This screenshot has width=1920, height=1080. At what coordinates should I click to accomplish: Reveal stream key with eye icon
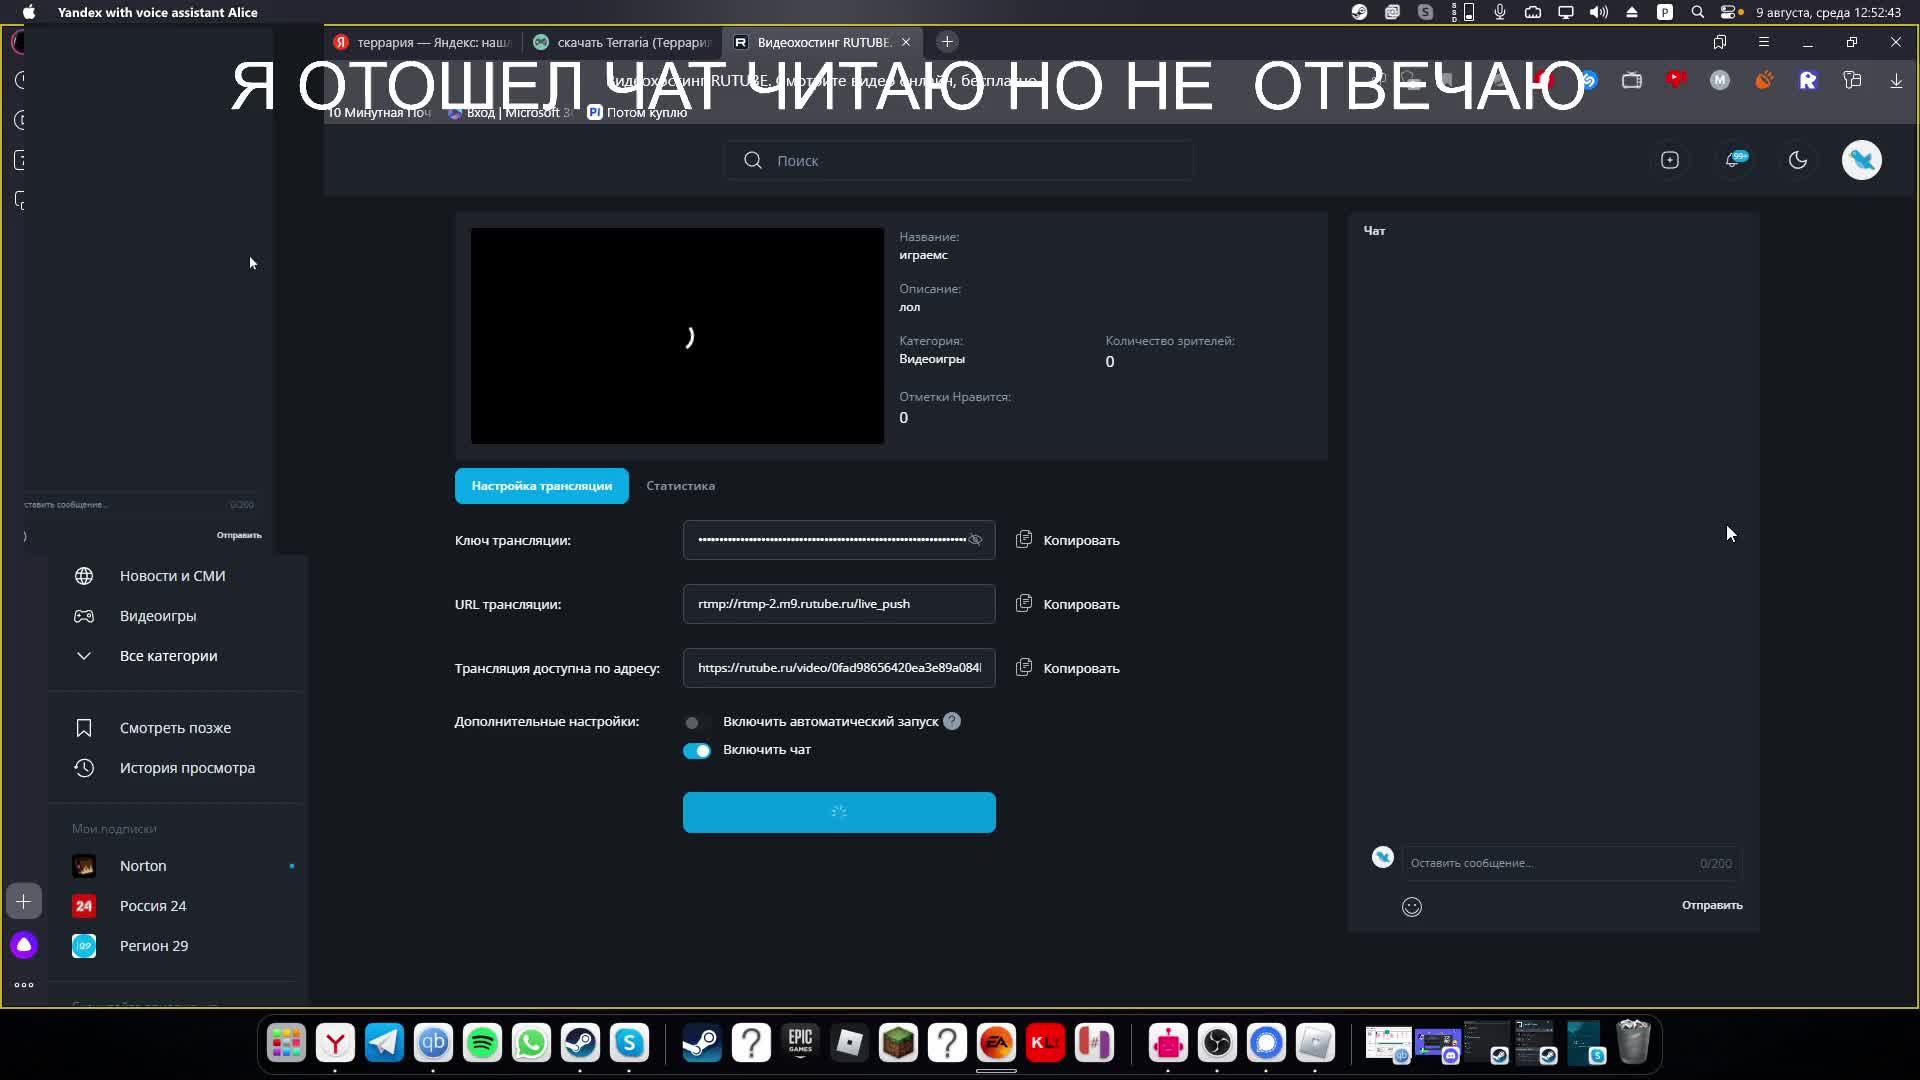tap(975, 540)
